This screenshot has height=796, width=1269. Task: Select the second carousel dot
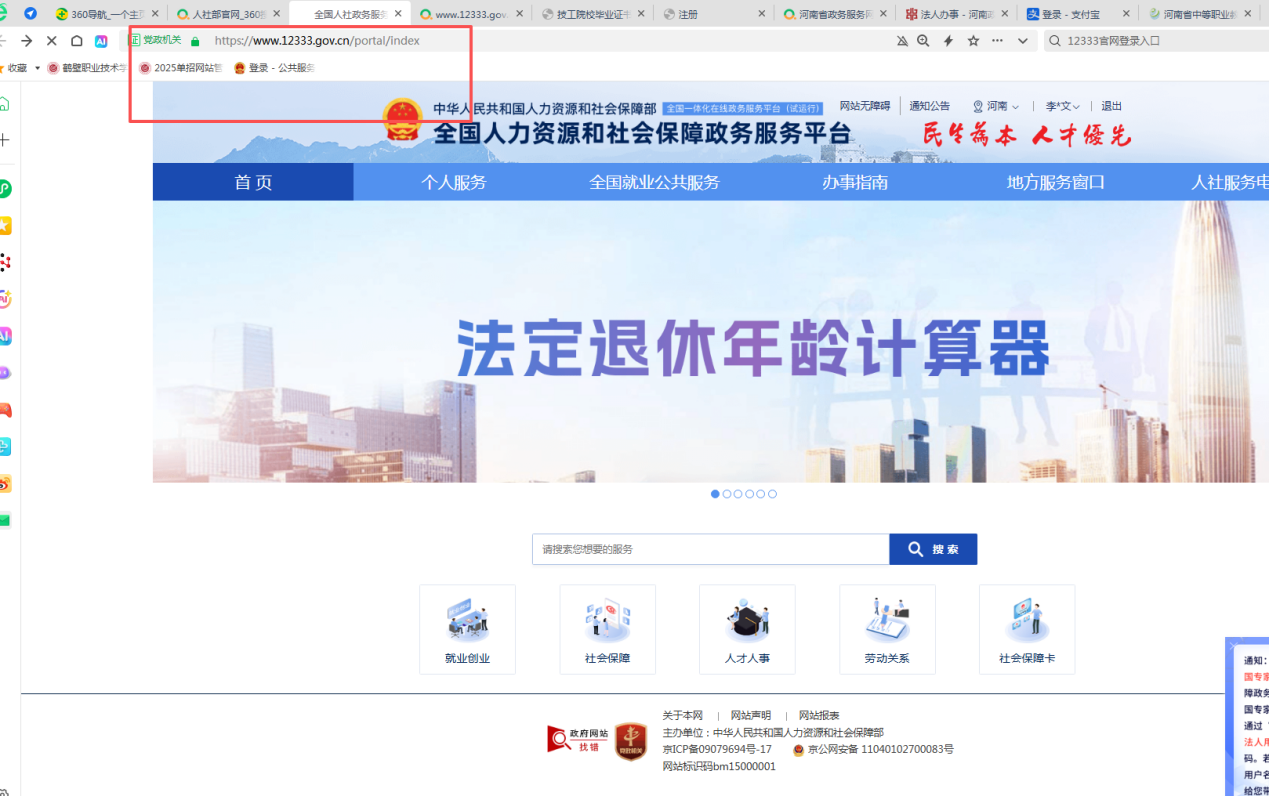pyautogui.click(x=727, y=494)
